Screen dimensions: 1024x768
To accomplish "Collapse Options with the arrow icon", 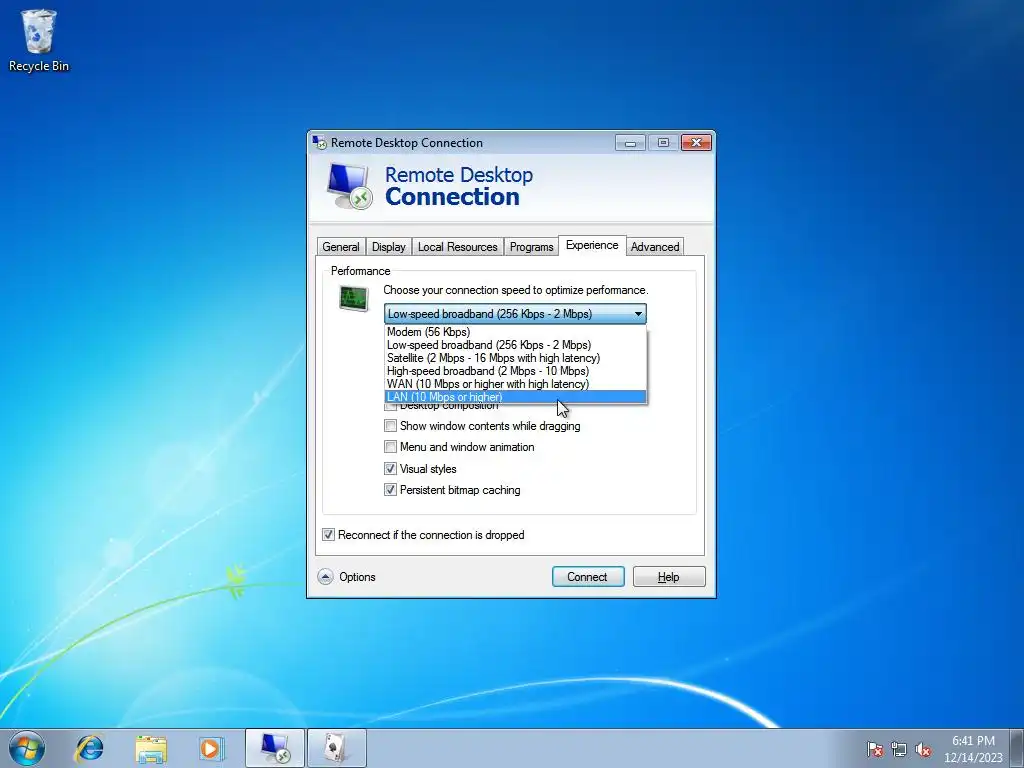I will 325,577.
